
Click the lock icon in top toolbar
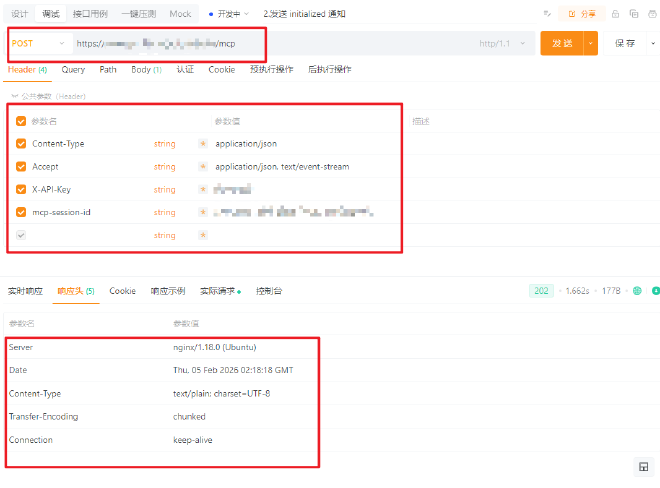(616, 14)
